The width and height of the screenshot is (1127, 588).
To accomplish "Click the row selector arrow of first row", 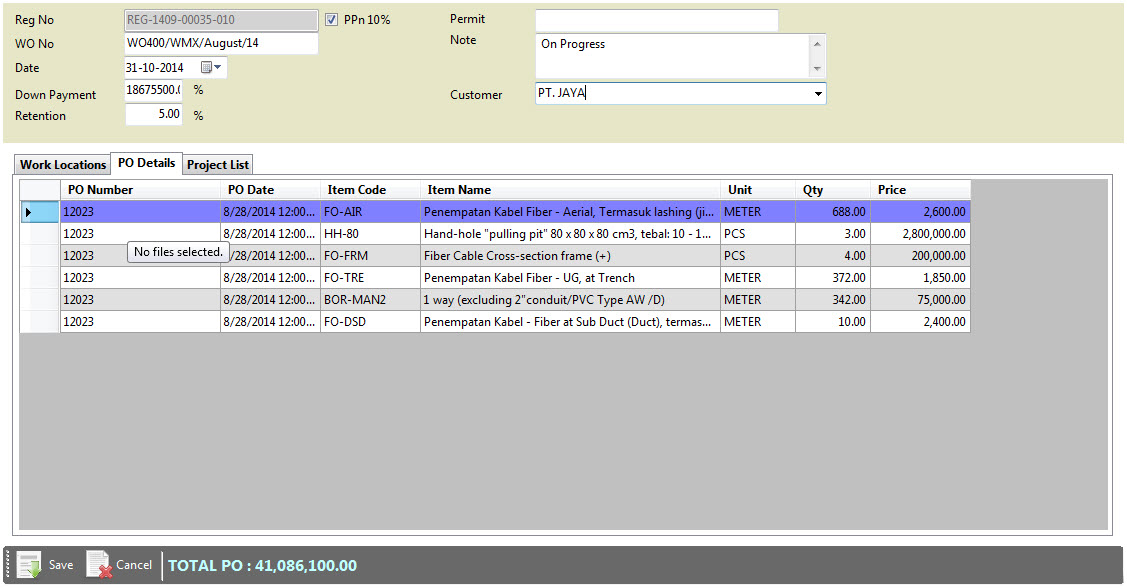I will [28, 212].
